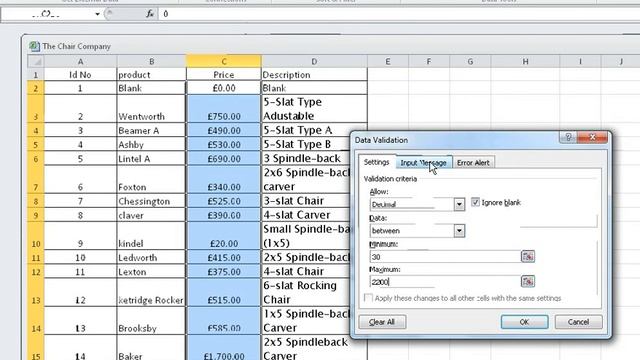
Task: Click cell containing 'Foxton'
Action: [x=151, y=180]
